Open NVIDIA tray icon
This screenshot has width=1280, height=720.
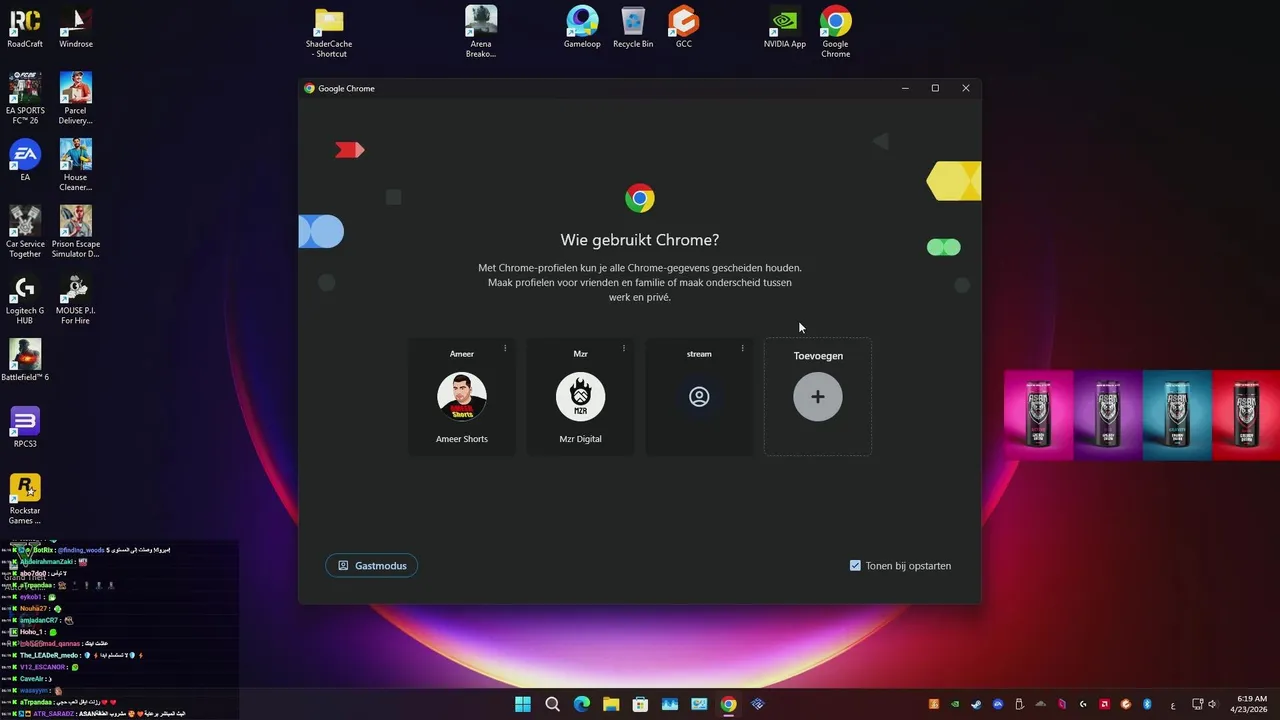tap(955, 704)
